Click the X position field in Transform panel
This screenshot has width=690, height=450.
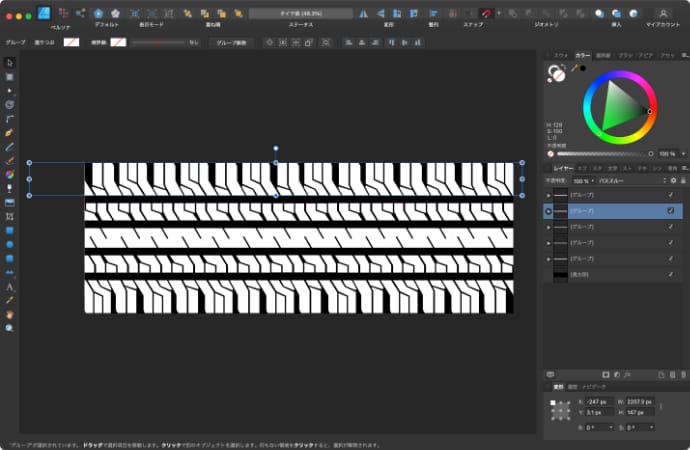tap(601, 400)
